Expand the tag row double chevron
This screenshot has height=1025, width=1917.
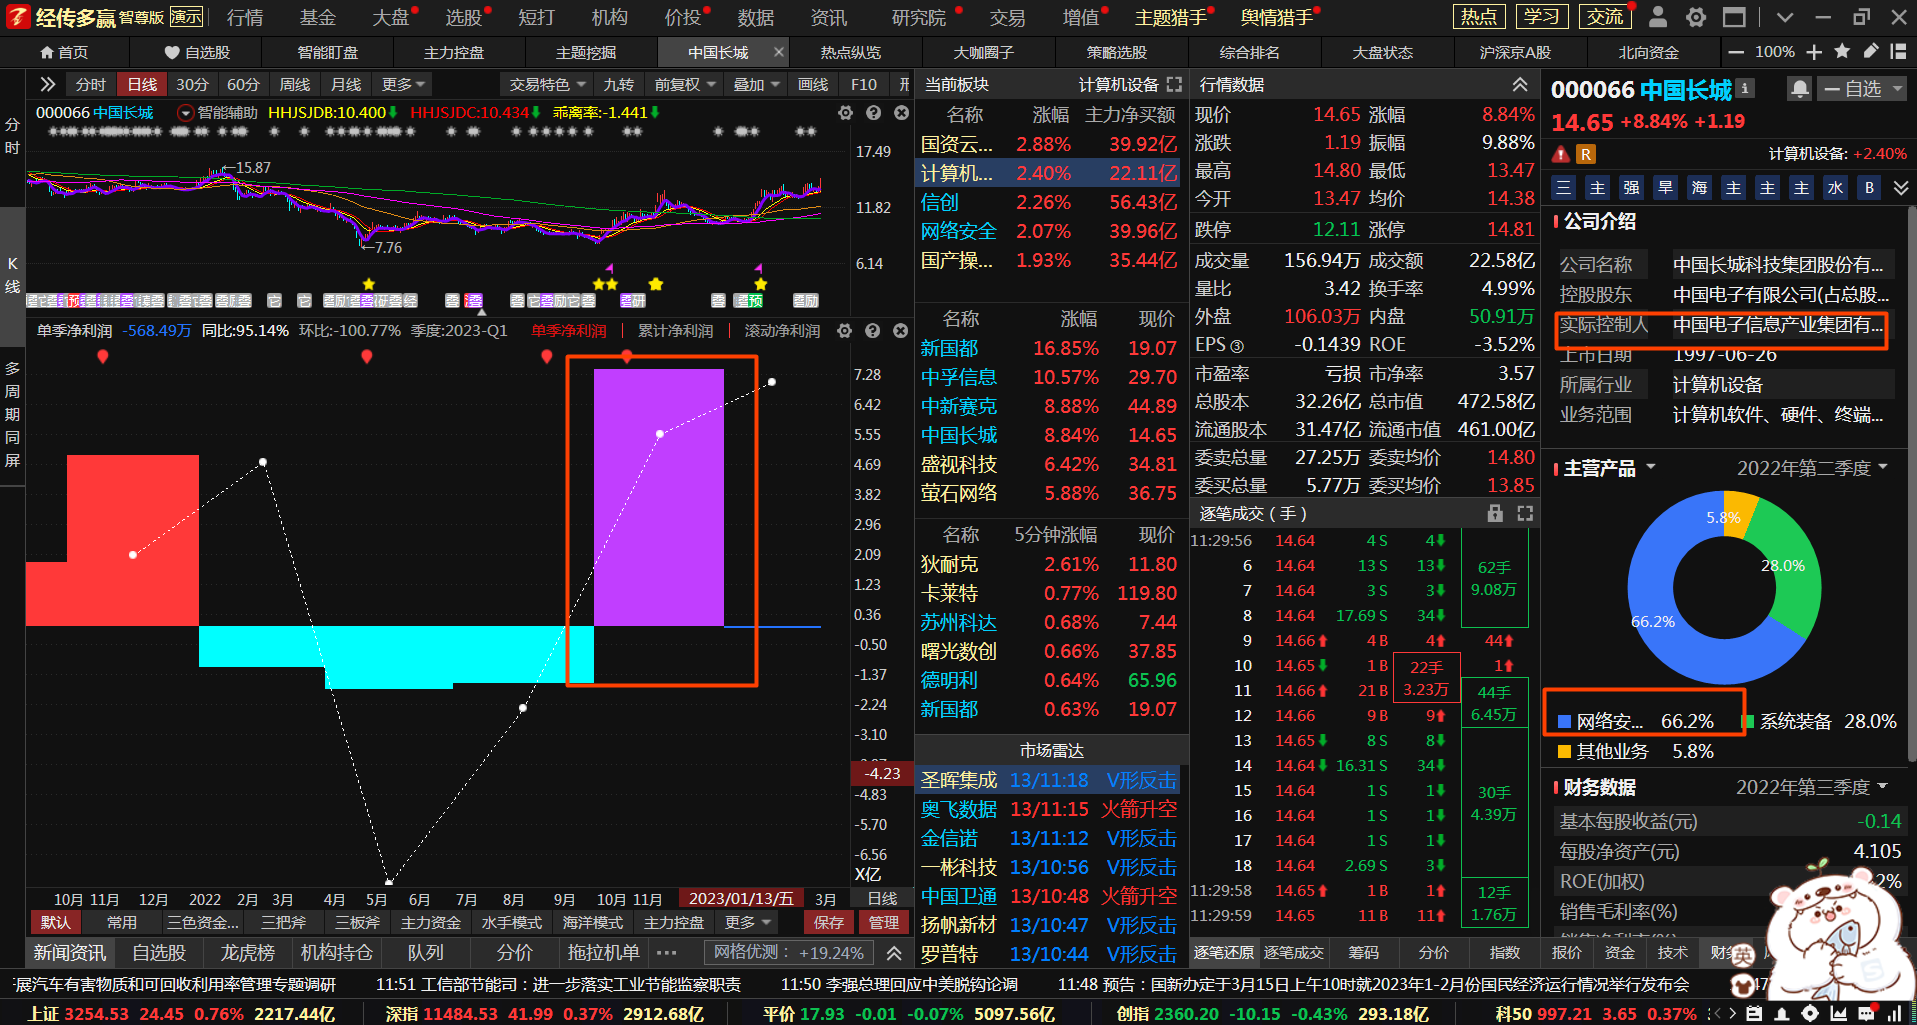click(1901, 188)
